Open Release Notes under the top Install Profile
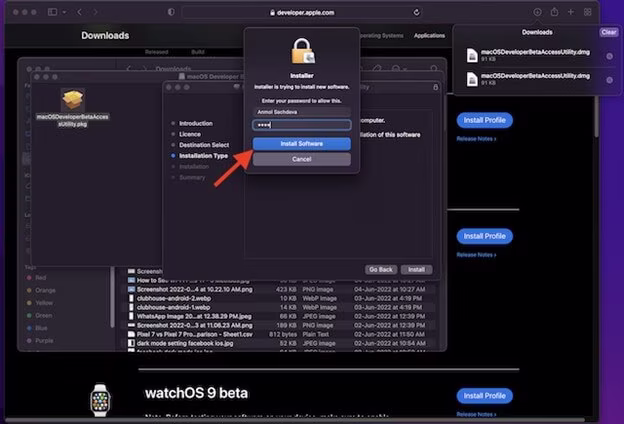Screen dimensions: 624x424 pyautogui.click(x=476, y=139)
